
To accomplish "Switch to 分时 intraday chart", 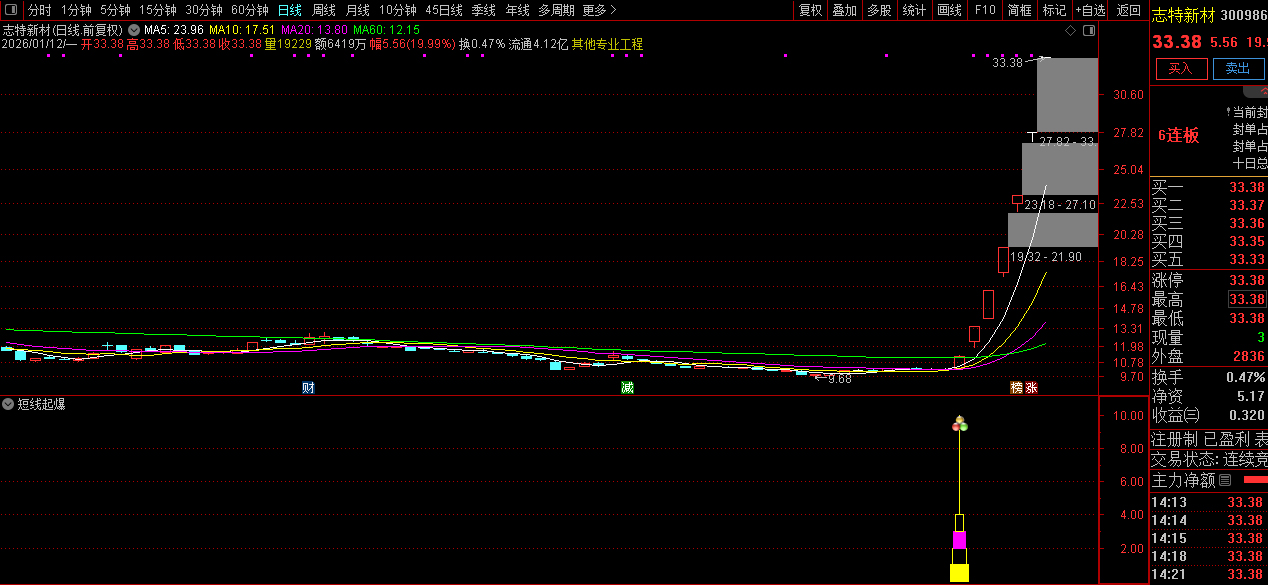I will (x=40, y=10).
